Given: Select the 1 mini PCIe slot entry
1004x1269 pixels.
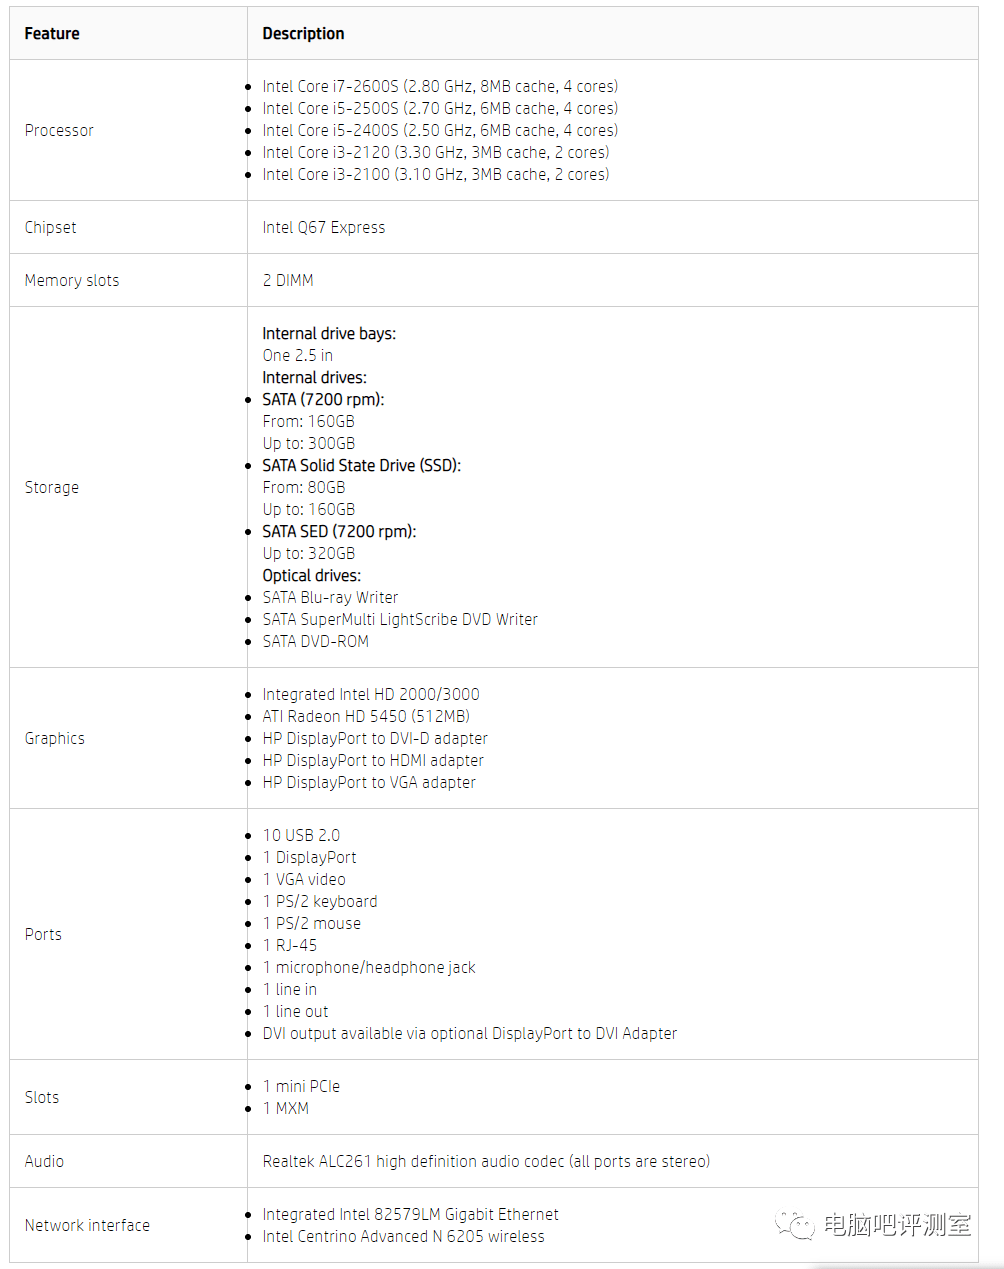Looking at the screenshot, I should tap(301, 1086).
